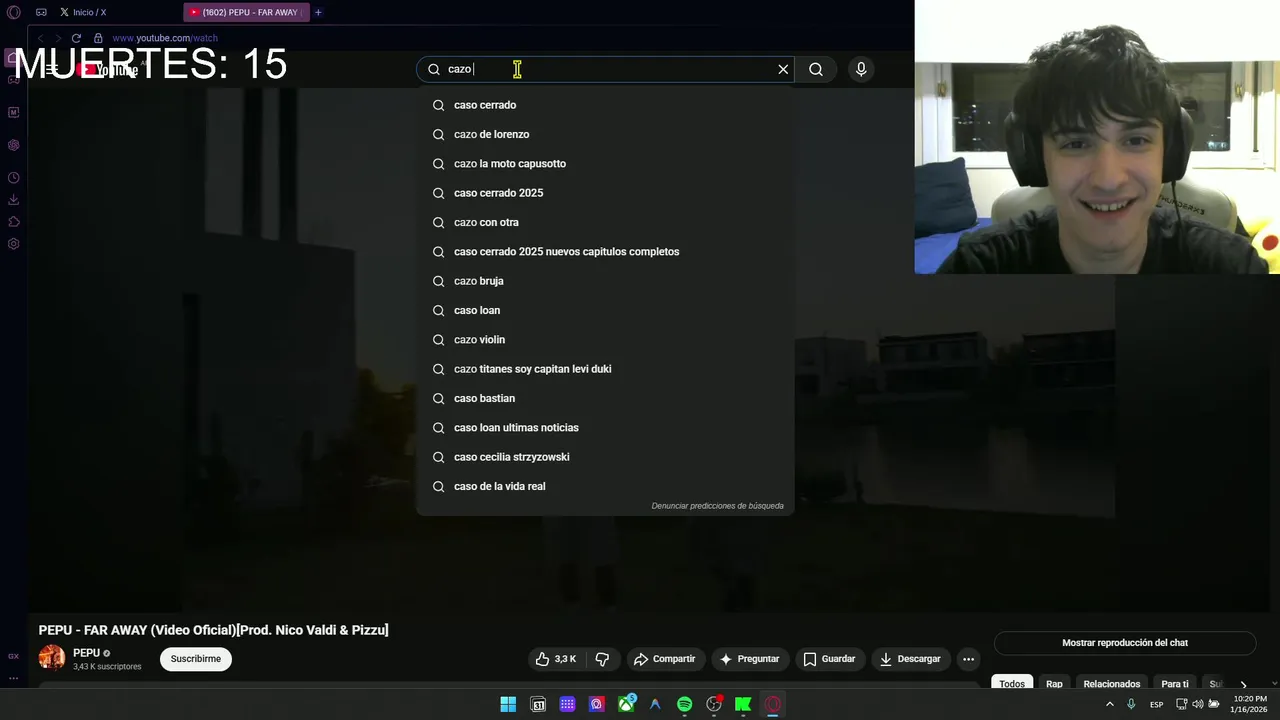
Task: Dislike the video with thumbs-down
Action: tap(602, 659)
